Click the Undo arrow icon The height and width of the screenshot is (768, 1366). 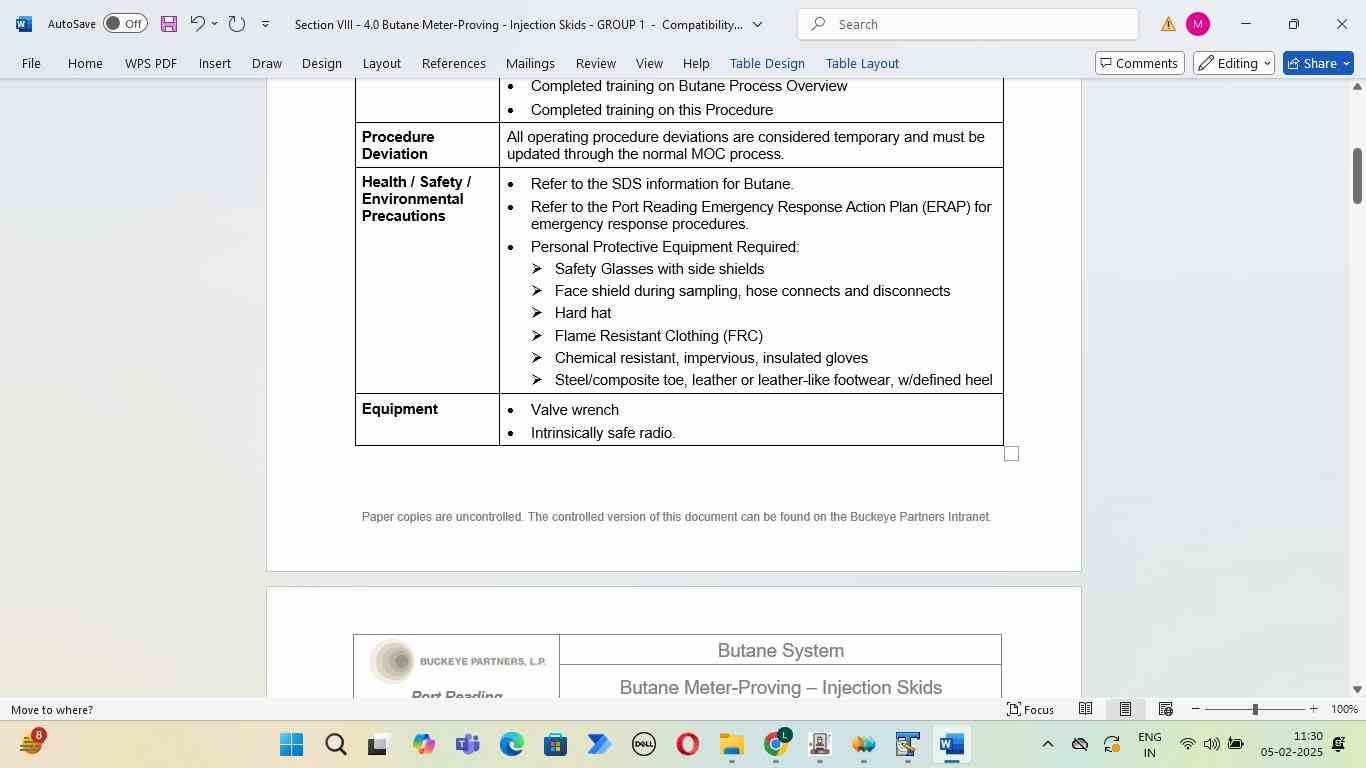197,24
